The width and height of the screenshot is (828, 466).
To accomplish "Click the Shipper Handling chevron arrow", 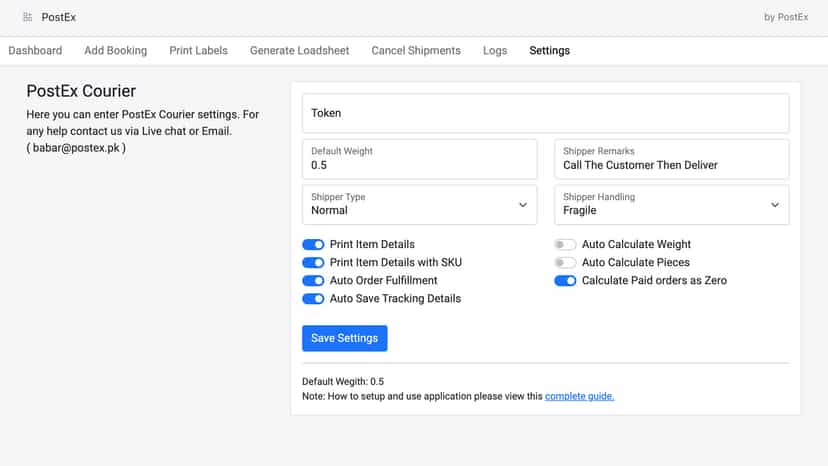I will coord(775,205).
